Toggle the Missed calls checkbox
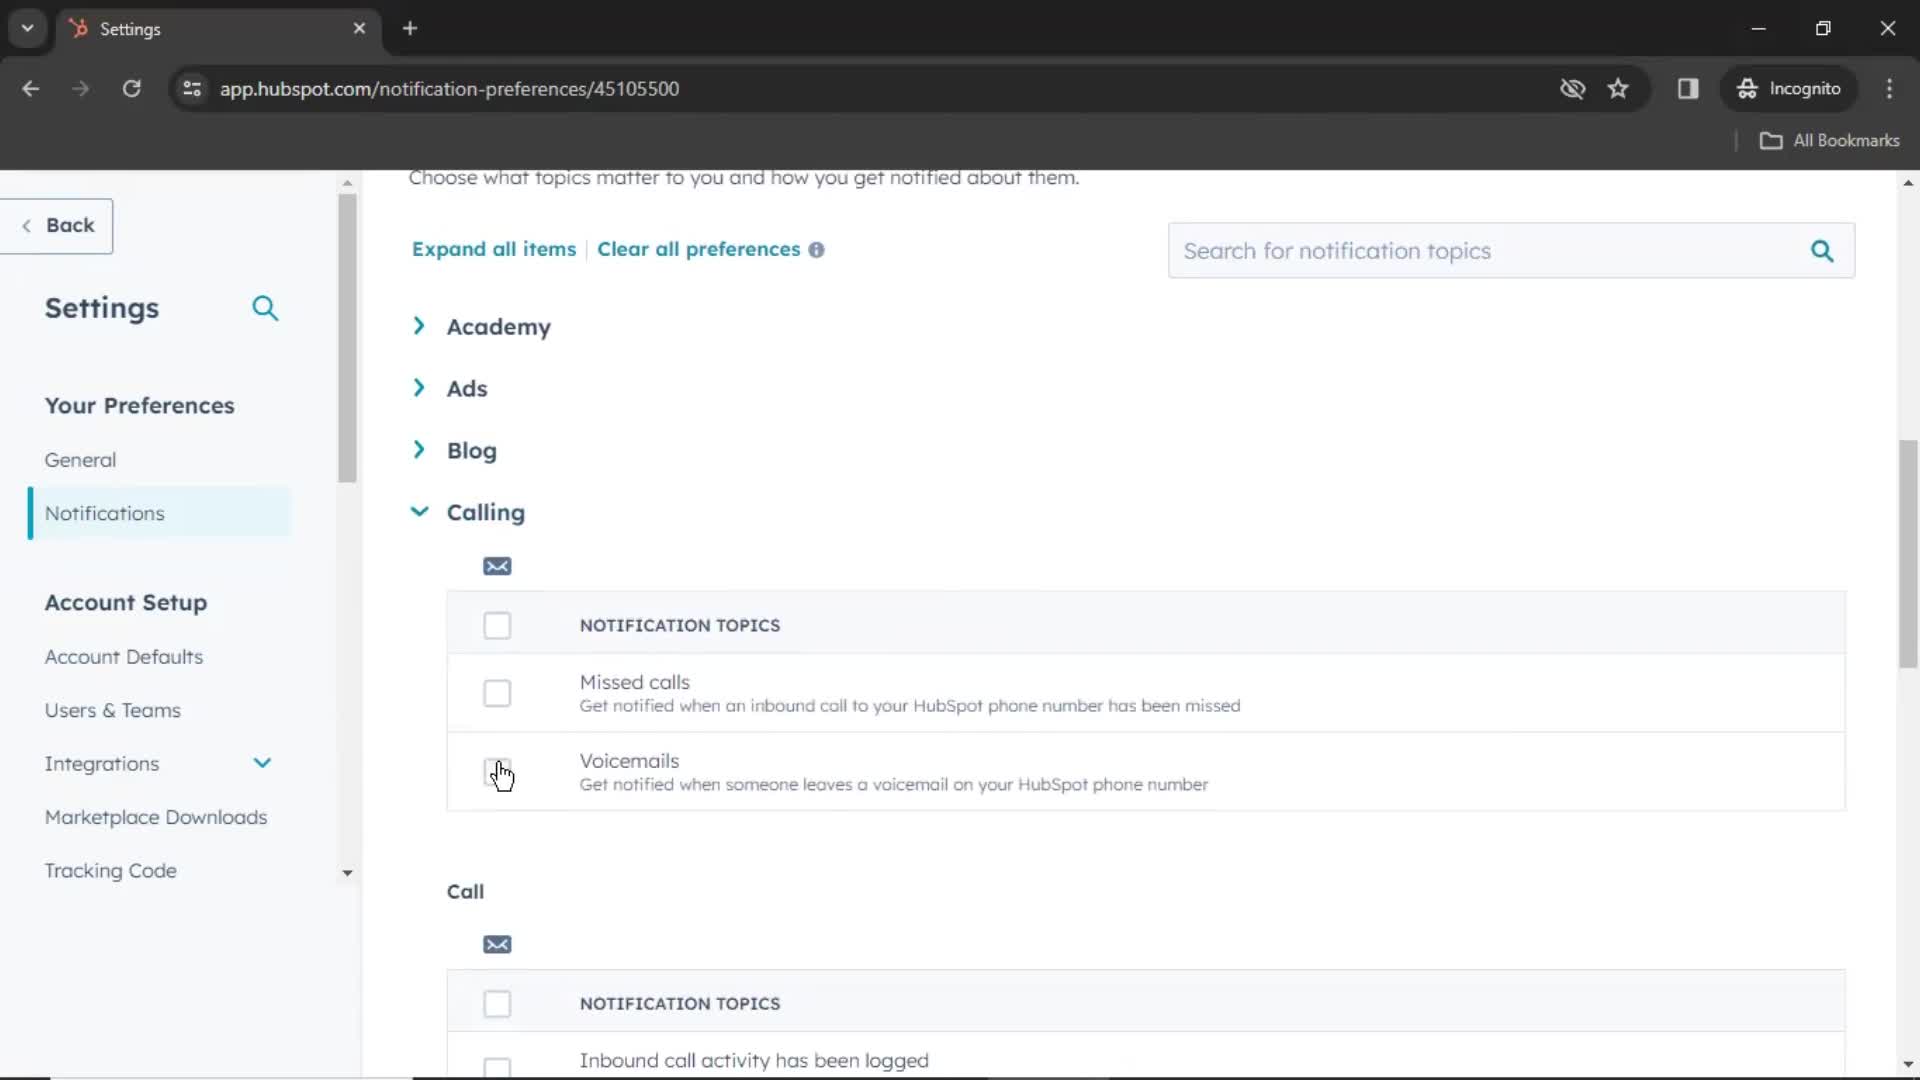1920x1080 pixels. (x=497, y=692)
